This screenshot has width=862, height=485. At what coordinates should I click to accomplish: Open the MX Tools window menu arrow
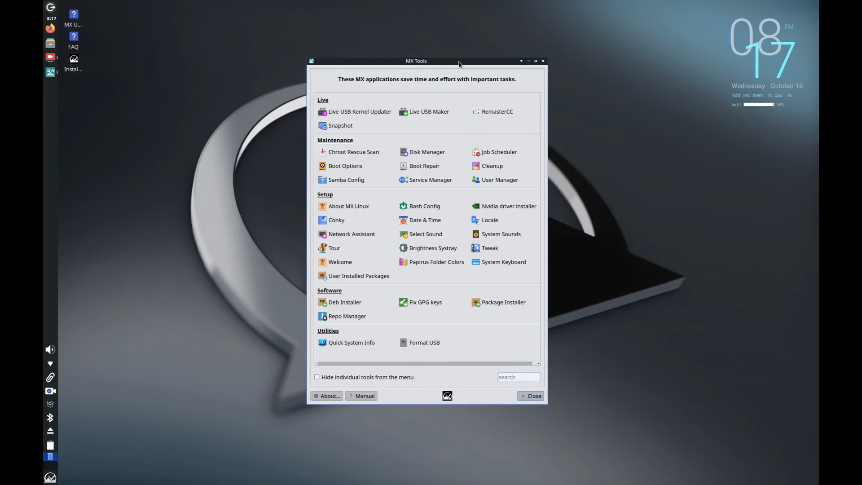(521, 61)
